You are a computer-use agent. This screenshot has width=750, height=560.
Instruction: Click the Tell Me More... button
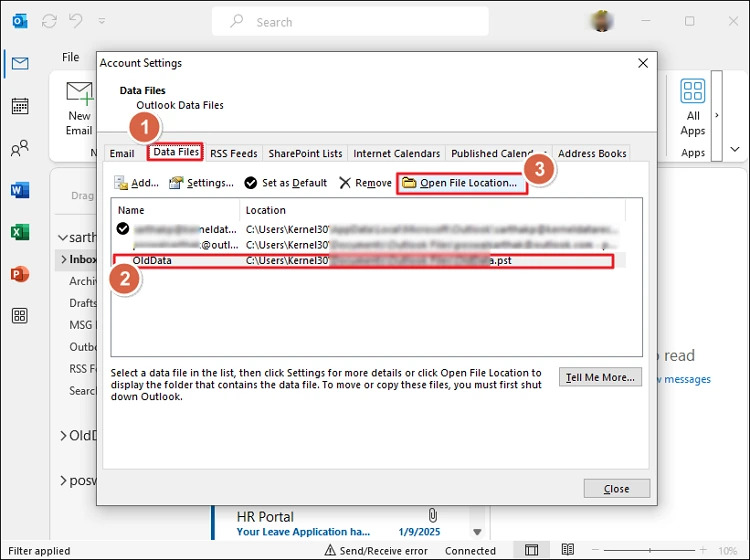600,377
